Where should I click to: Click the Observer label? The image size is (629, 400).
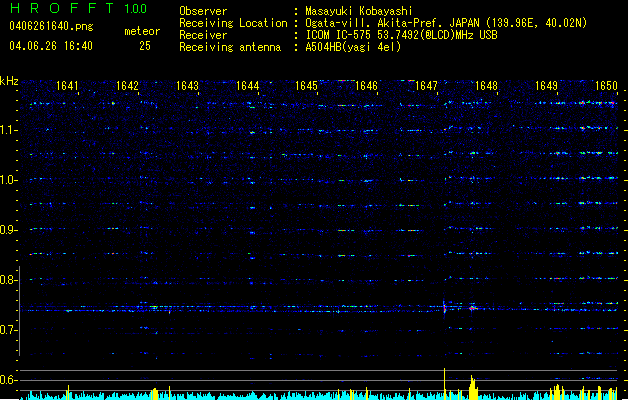click(x=203, y=11)
